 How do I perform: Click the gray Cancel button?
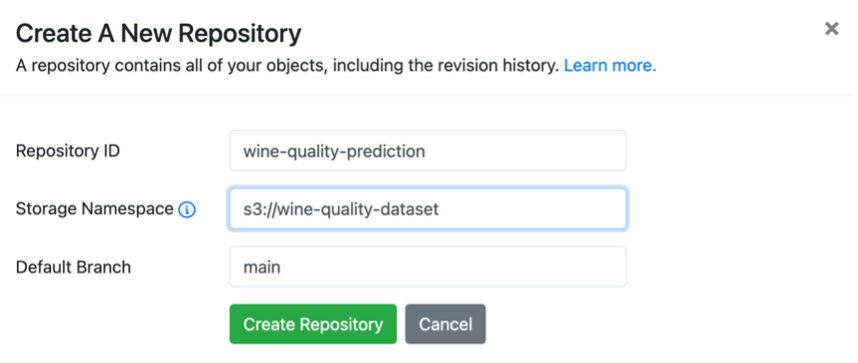(445, 324)
